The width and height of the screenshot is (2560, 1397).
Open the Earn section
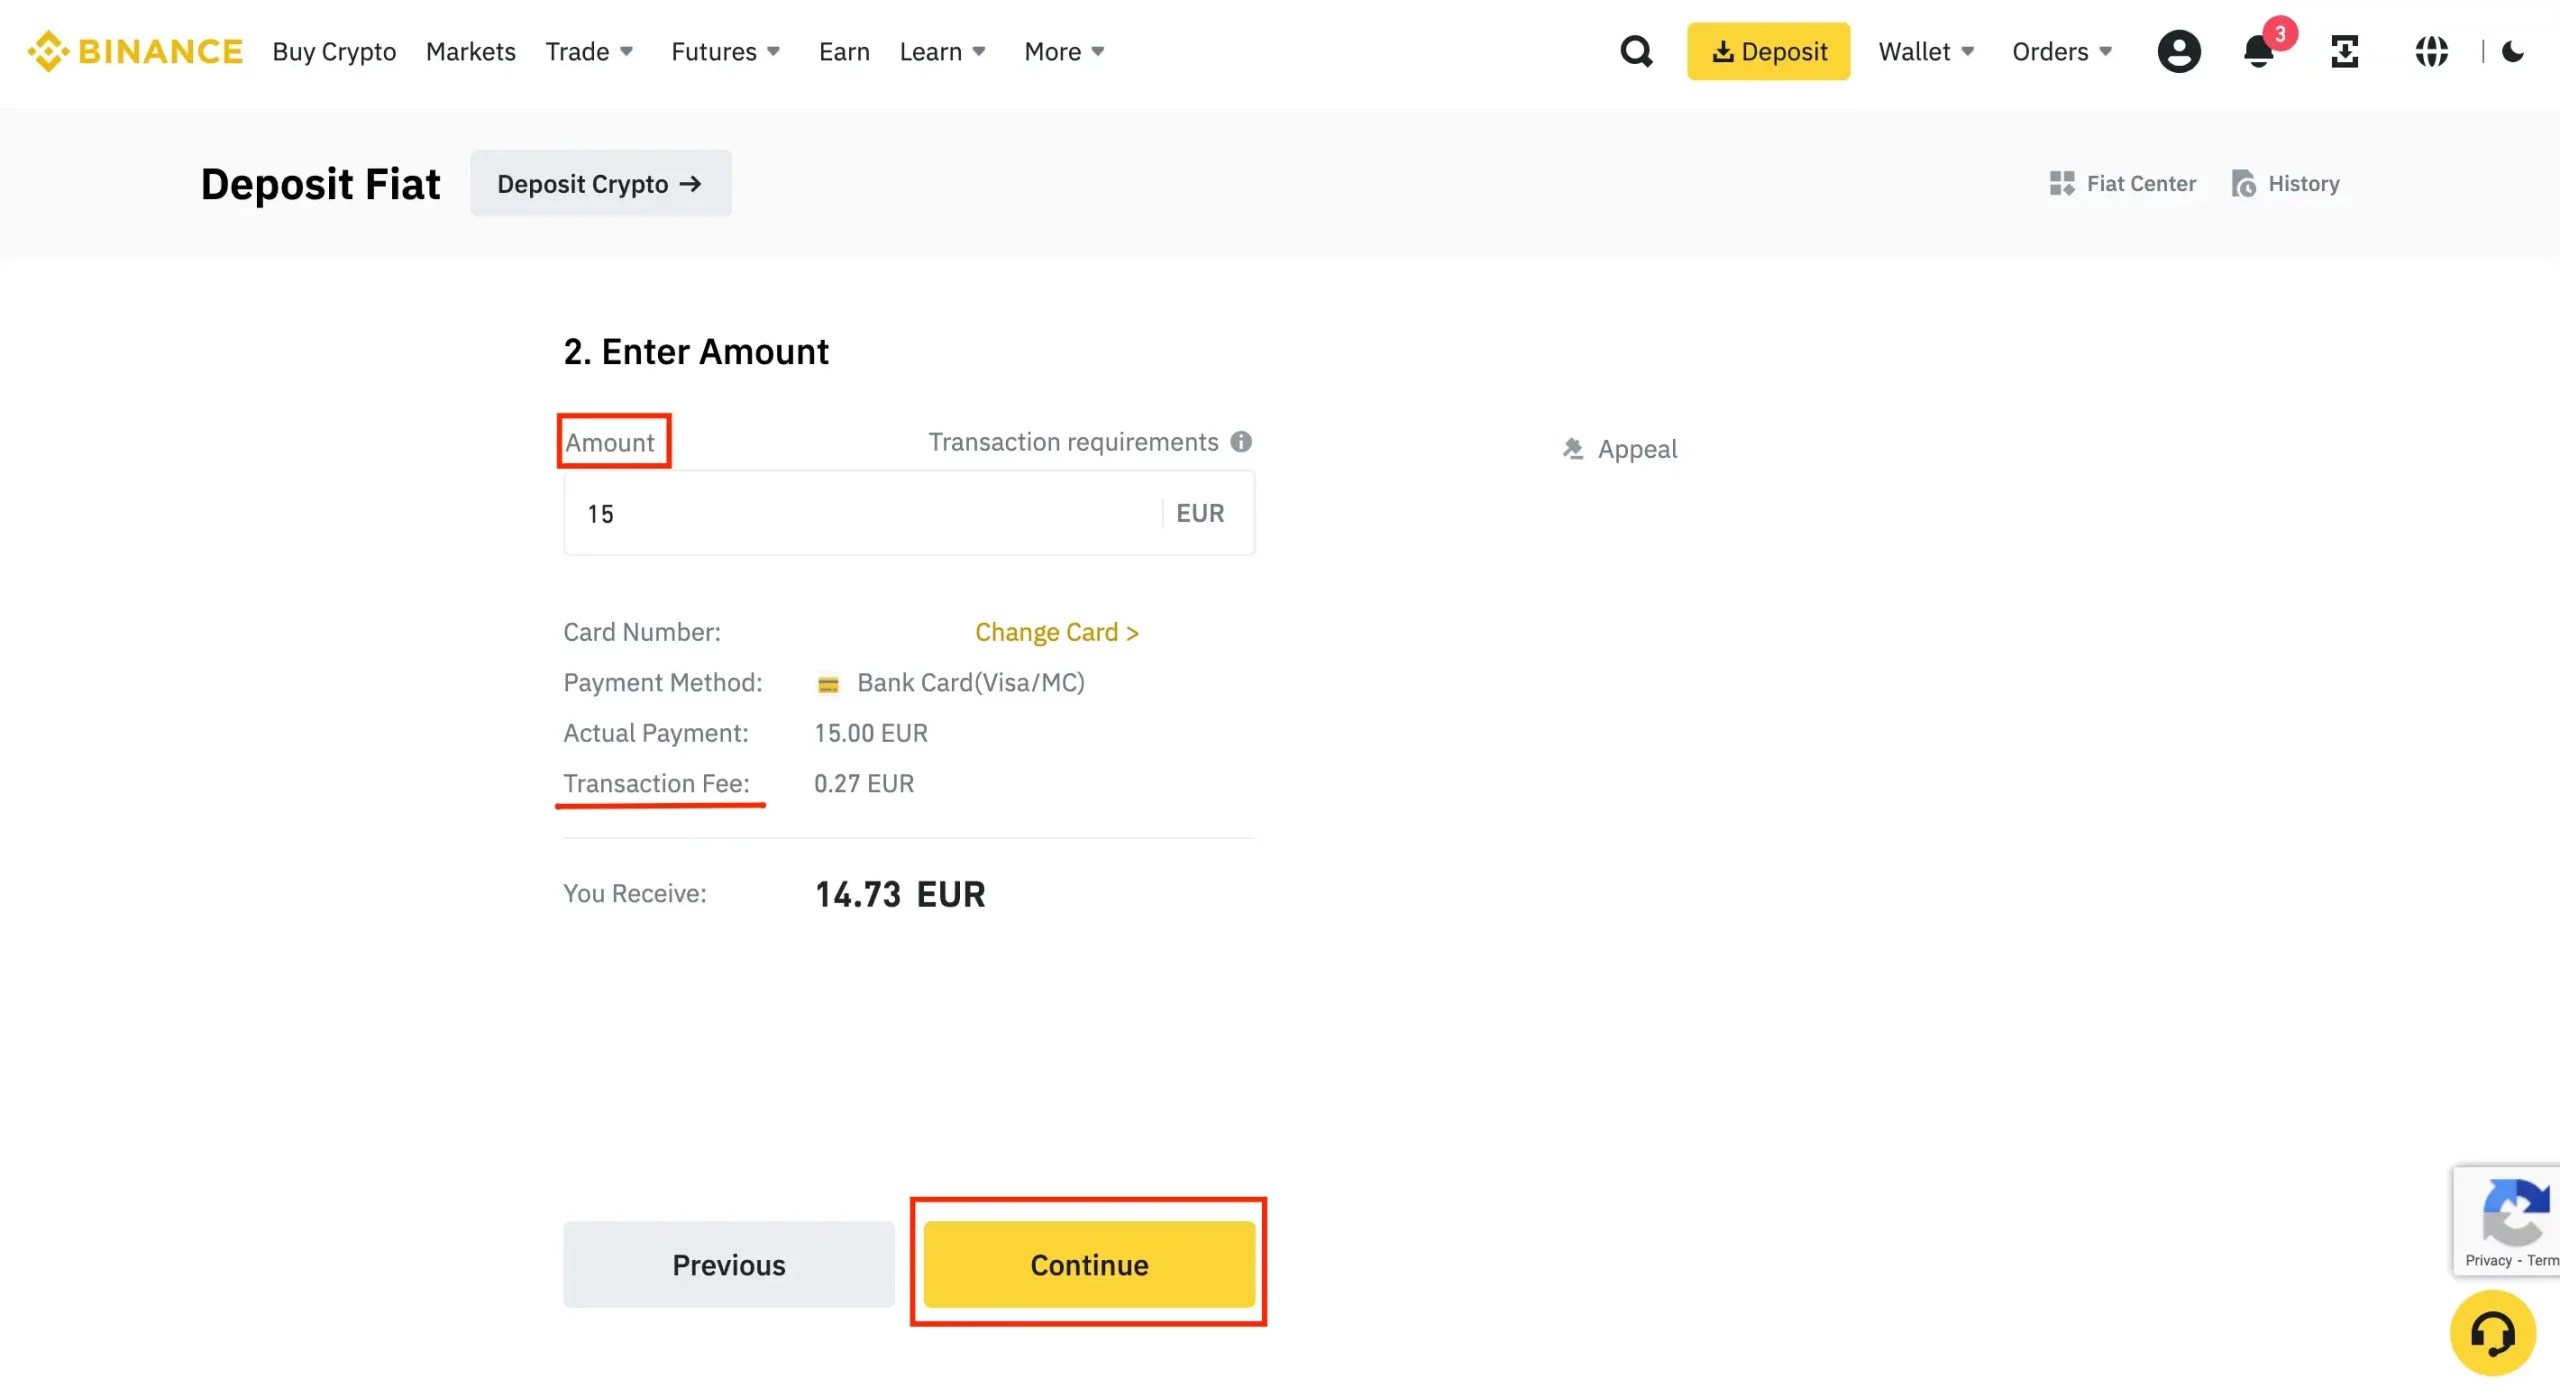point(843,51)
